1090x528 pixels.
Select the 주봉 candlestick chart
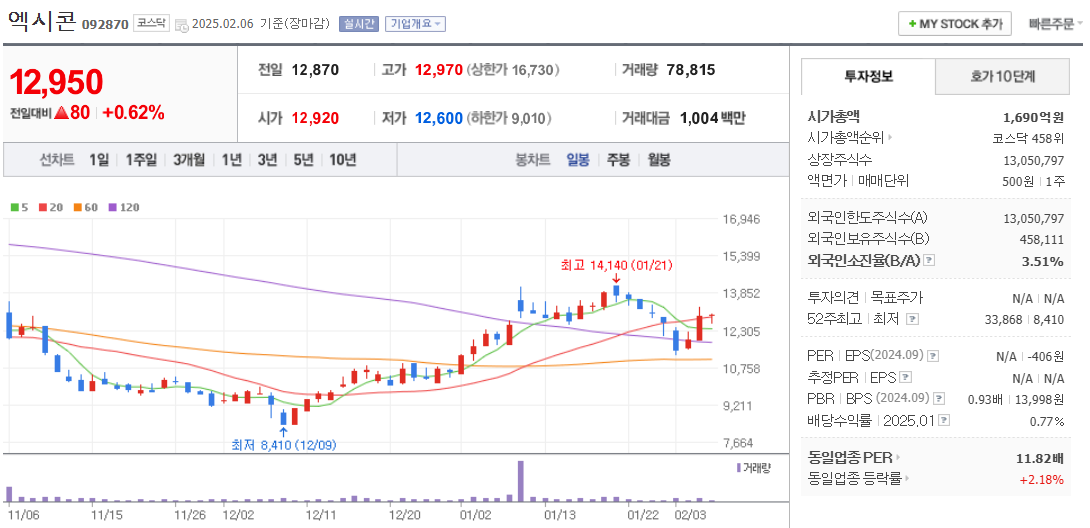(618, 160)
